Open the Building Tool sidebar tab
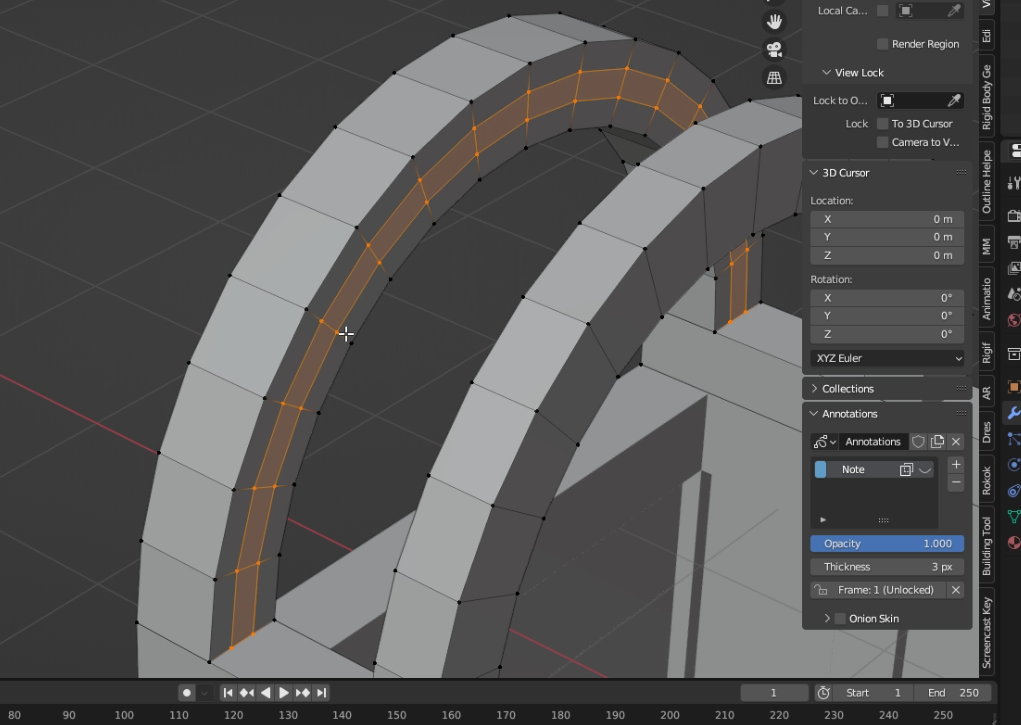This screenshot has height=725, width=1021. click(x=987, y=546)
